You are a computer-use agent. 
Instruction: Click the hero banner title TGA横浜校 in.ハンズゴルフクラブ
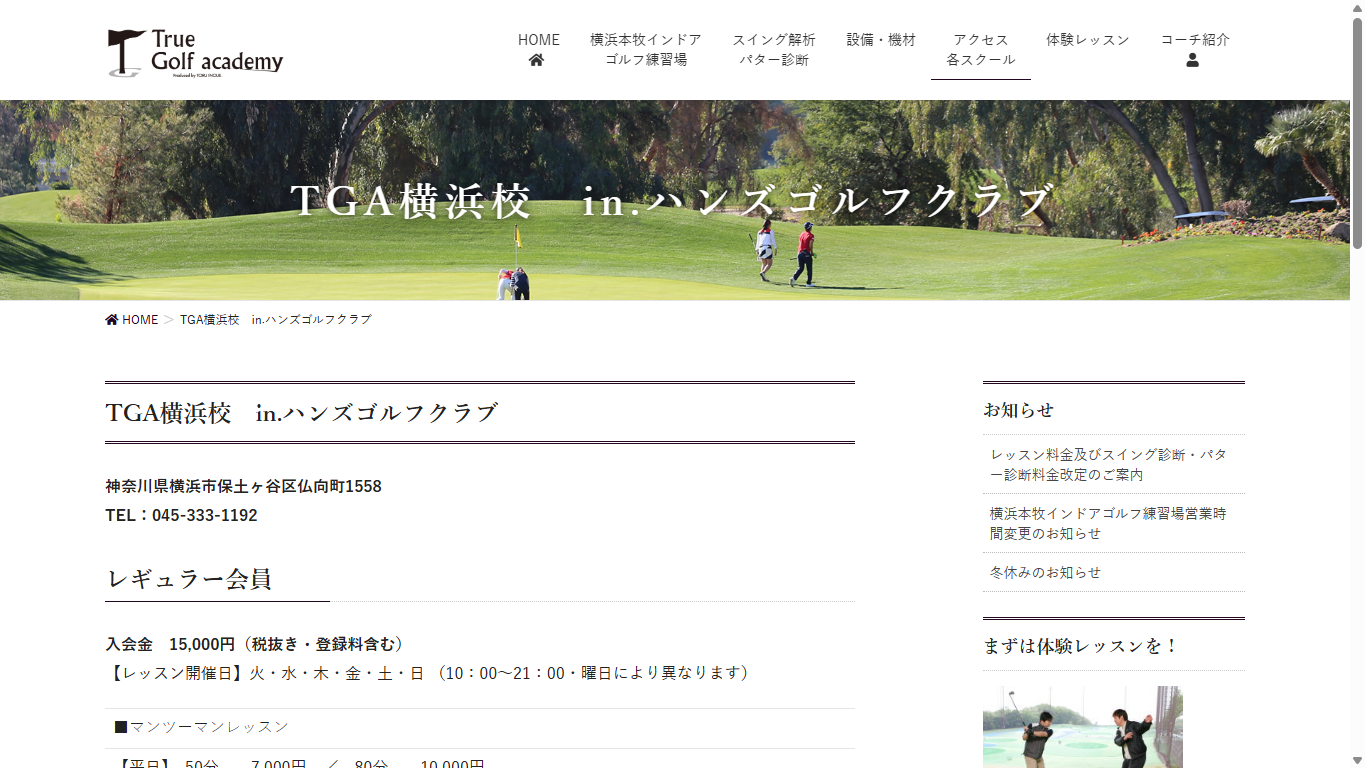coord(671,201)
